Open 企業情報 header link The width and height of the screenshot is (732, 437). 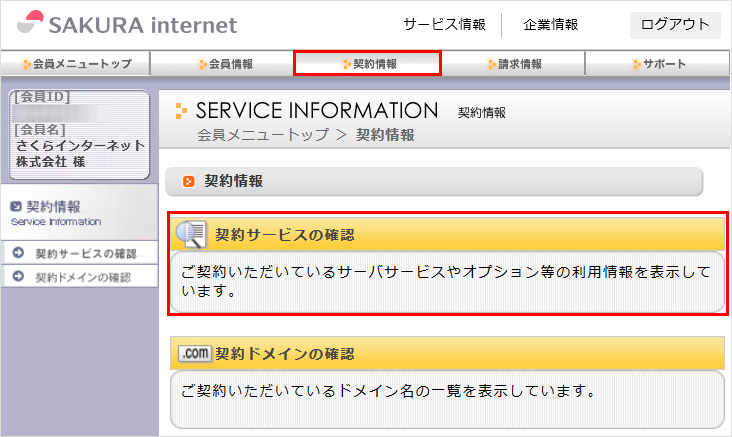[551, 24]
